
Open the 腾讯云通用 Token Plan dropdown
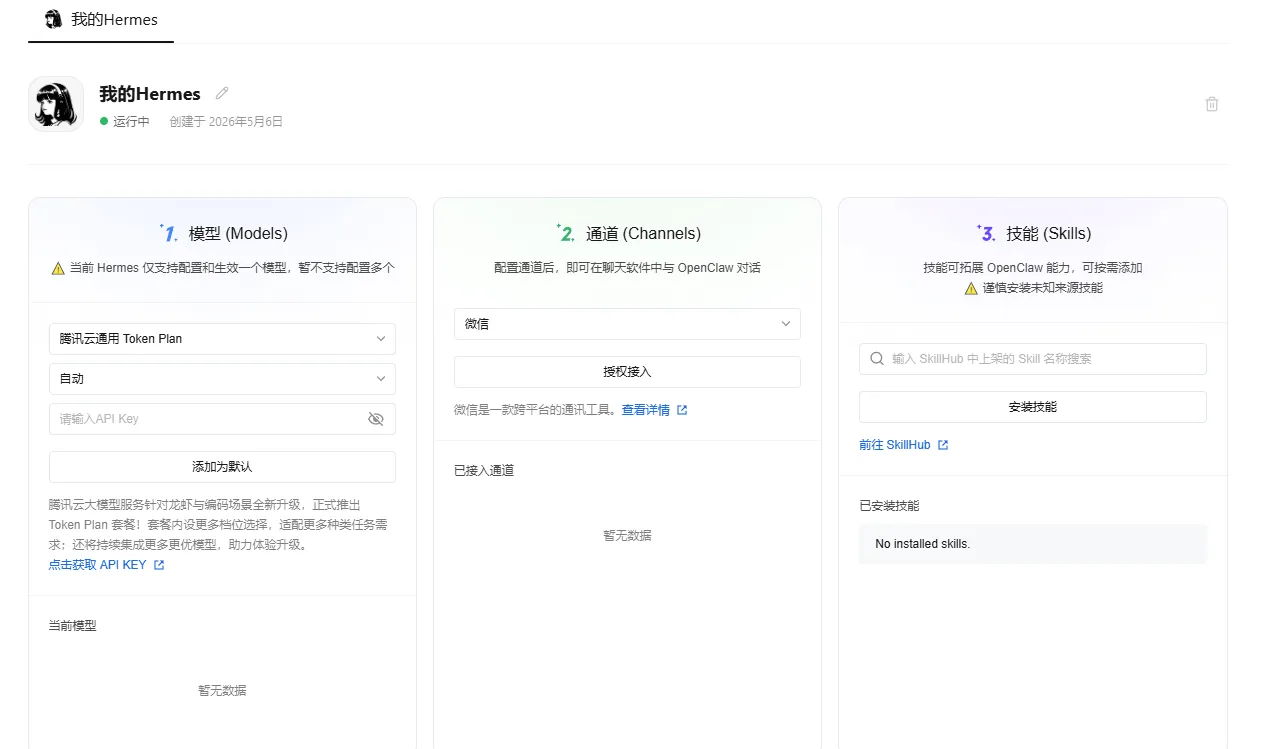pyautogui.click(x=222, y=339)
